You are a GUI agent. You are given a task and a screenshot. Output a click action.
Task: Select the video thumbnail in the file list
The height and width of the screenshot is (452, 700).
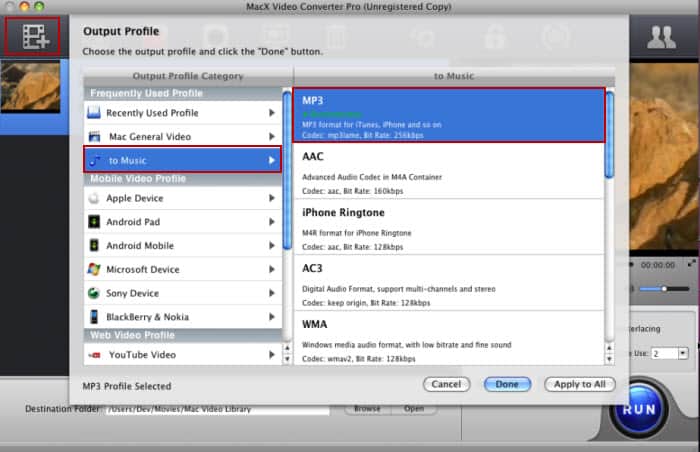[x=30, y=86]
